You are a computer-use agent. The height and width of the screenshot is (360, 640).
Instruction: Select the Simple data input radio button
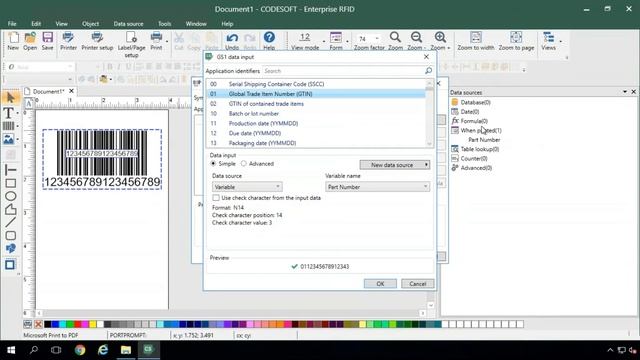click(213, 164)
